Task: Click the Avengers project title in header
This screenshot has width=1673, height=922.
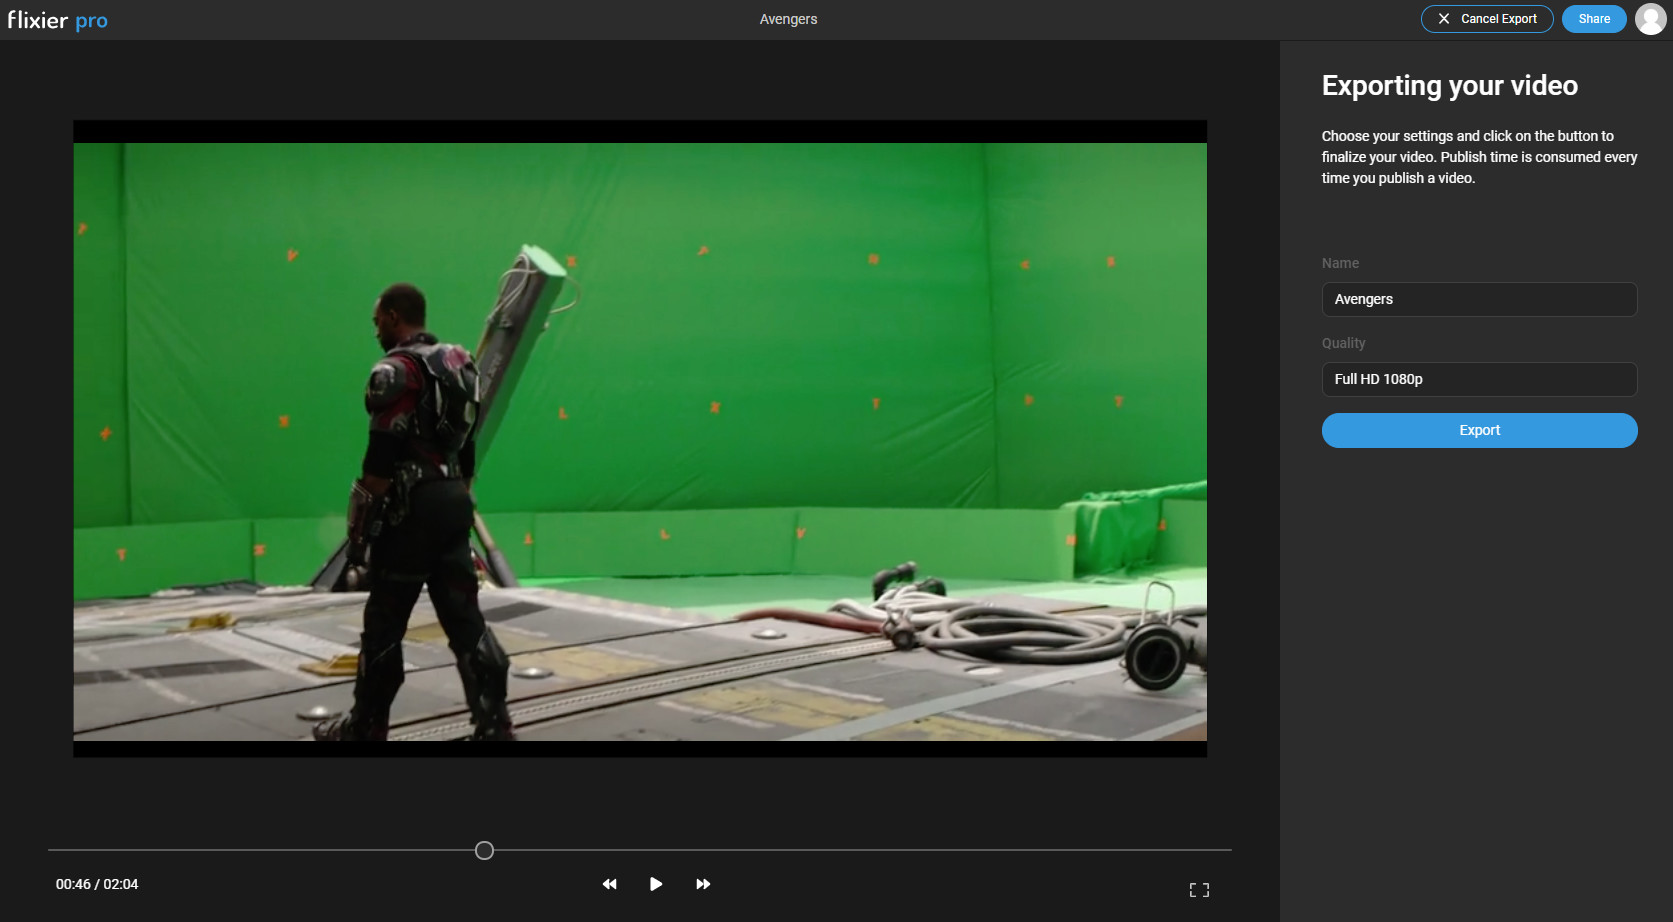Action: tap(788, 19)
